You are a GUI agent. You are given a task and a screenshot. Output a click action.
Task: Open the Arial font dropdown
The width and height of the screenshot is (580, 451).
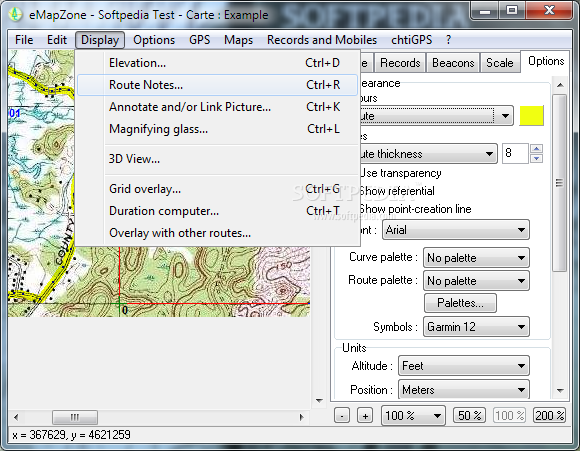click(456, 230)
